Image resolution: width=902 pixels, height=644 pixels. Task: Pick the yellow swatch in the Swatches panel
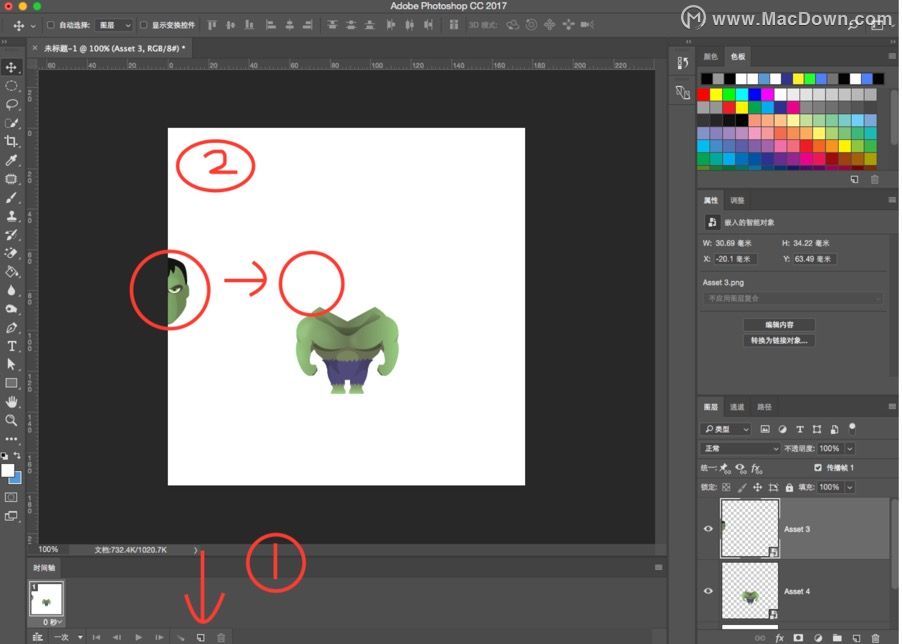point(716,94)
